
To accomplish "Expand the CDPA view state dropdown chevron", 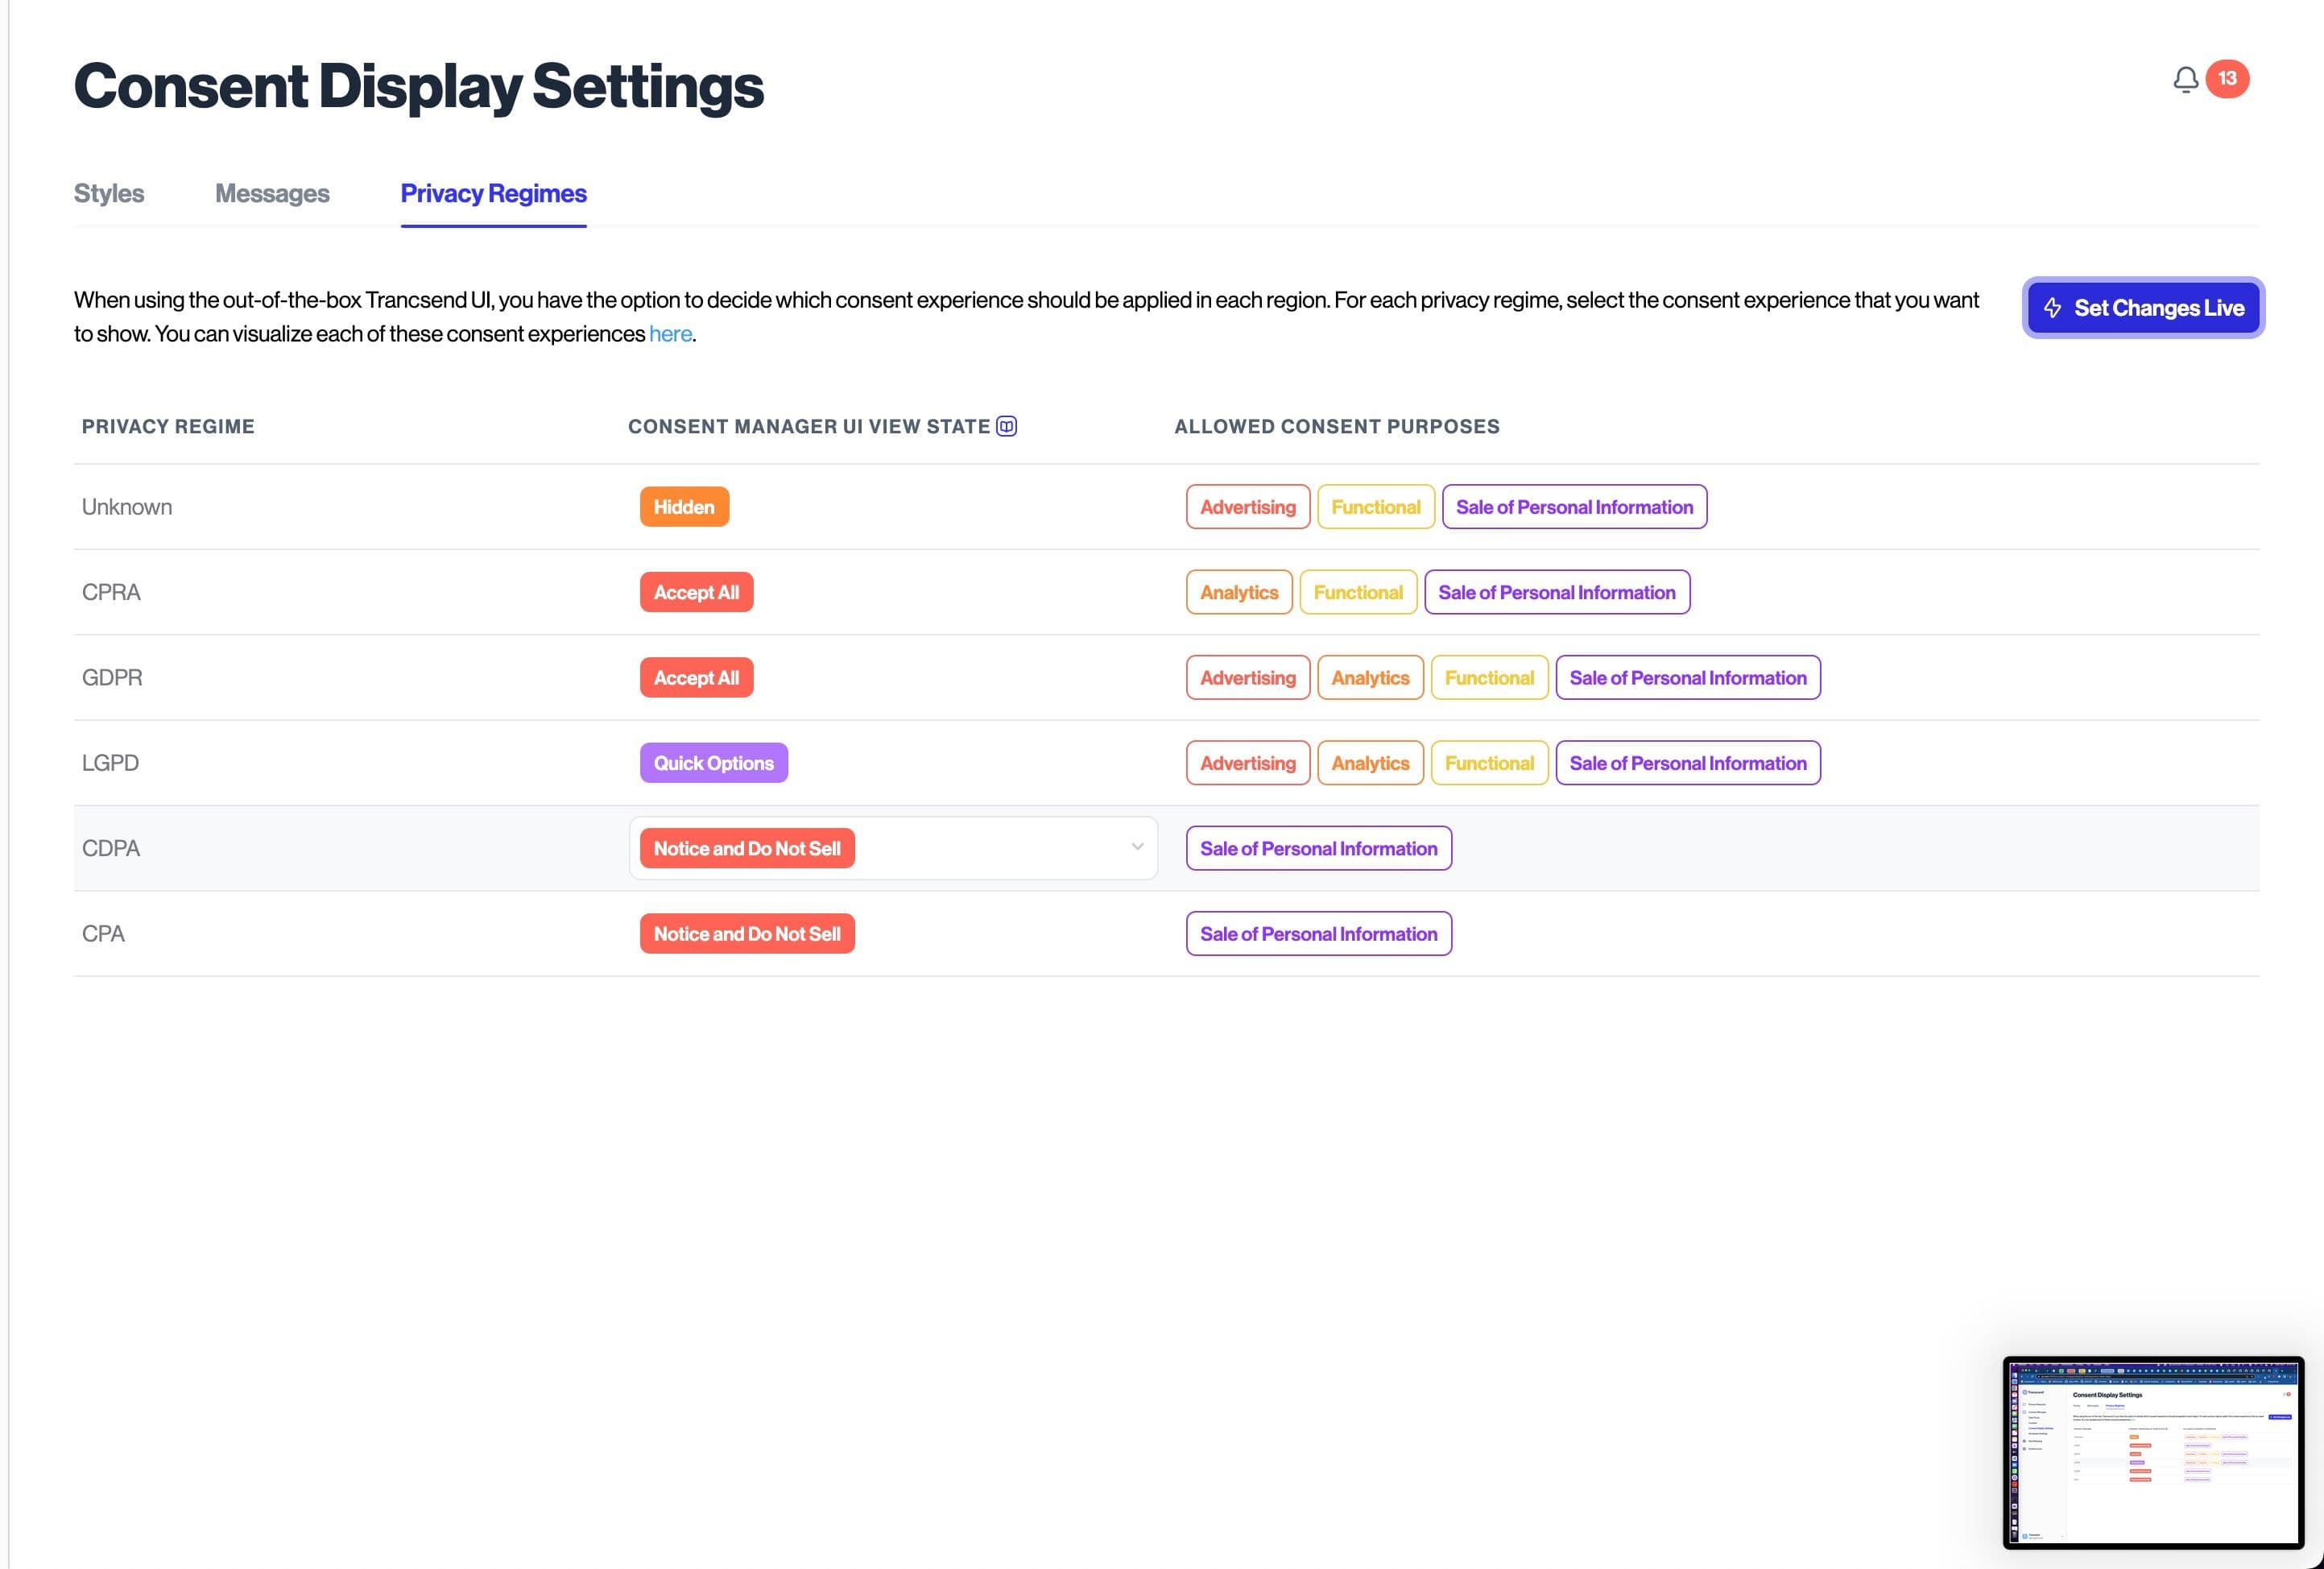I will click(x=1137, y=847).
